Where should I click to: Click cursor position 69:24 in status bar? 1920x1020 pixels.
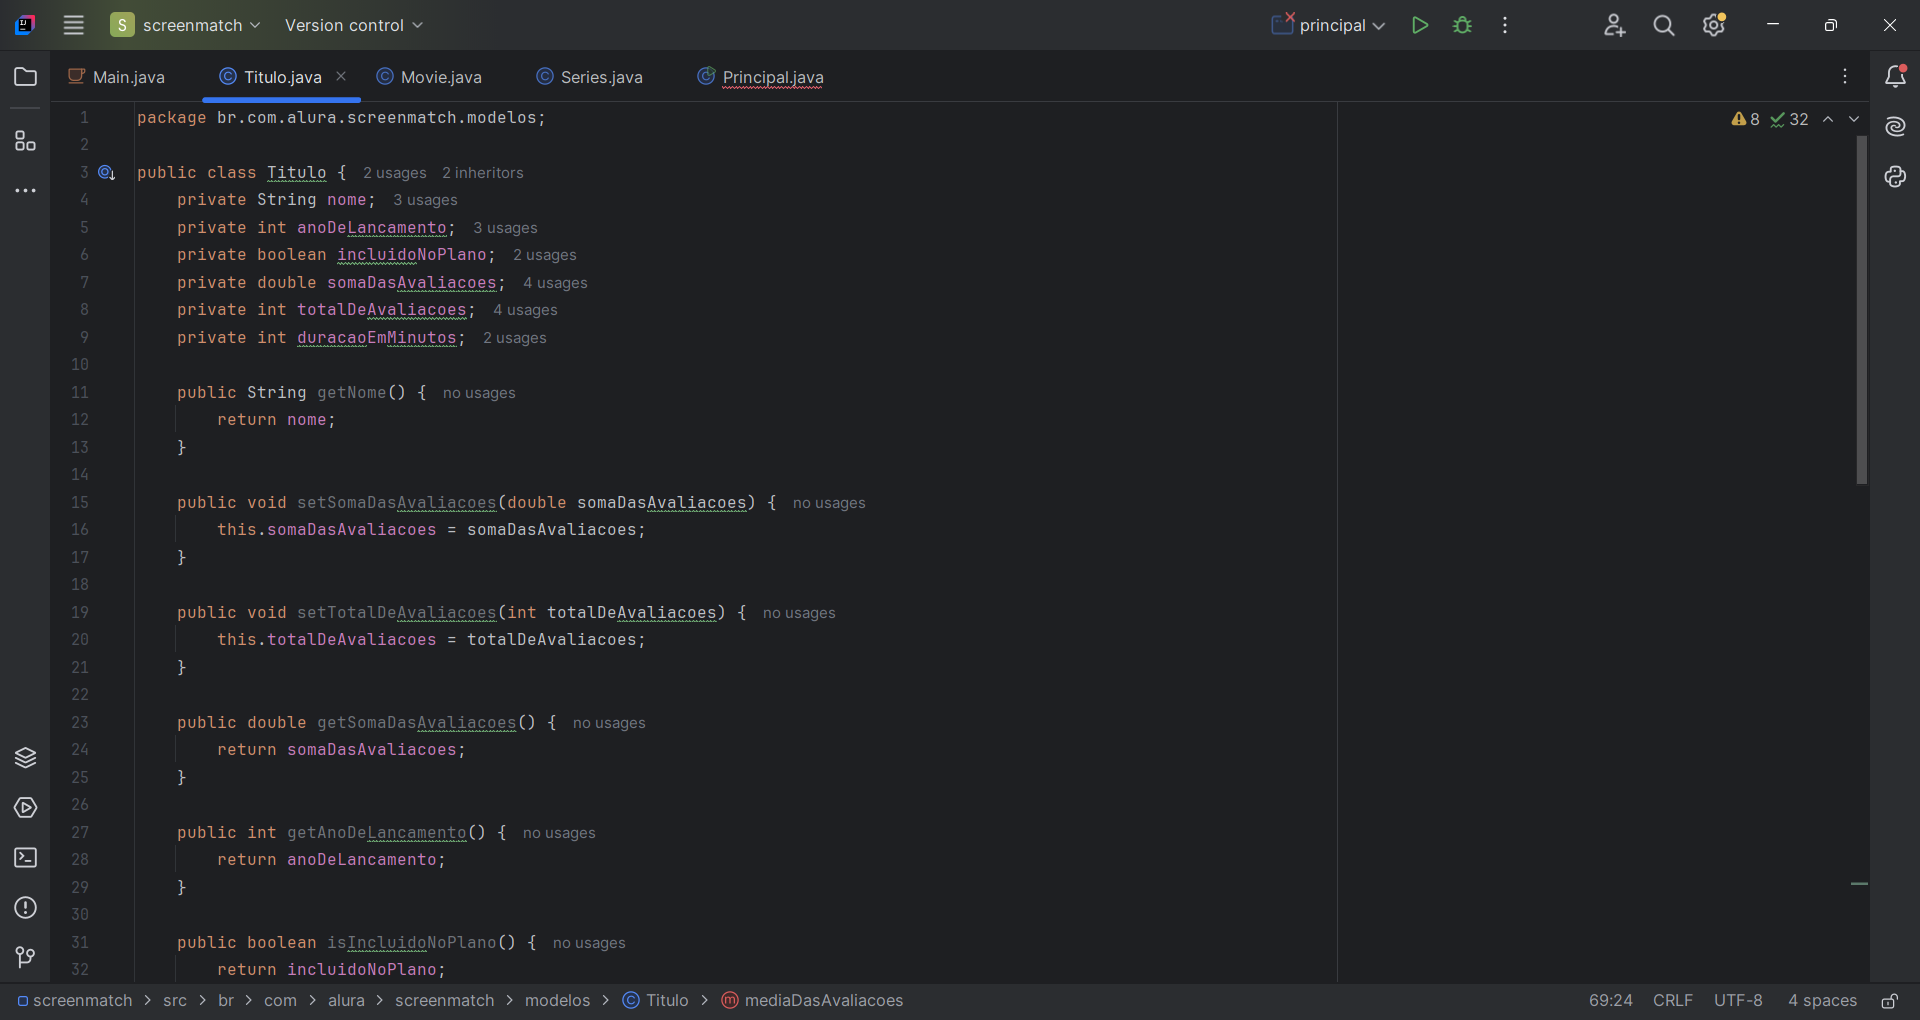(x=1610, y=1001)
